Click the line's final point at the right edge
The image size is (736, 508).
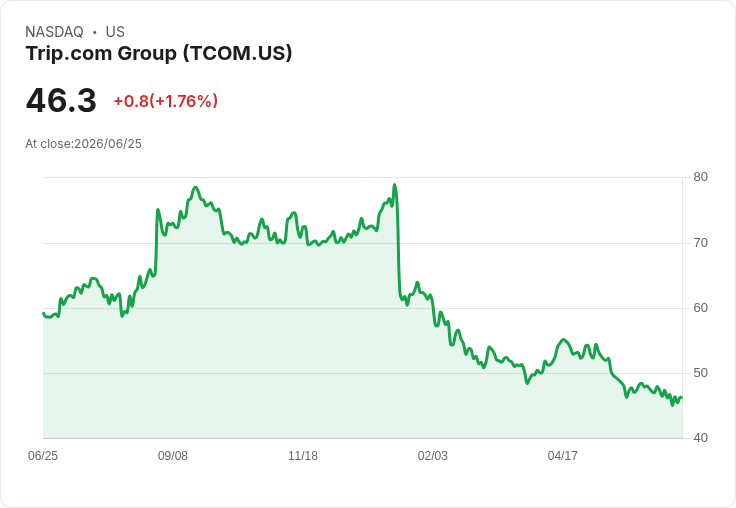coord(682,398)
